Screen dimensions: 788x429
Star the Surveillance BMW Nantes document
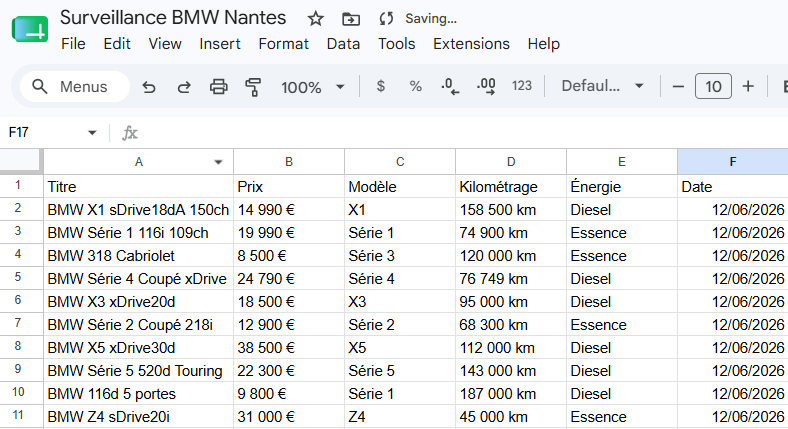point(316,19)
